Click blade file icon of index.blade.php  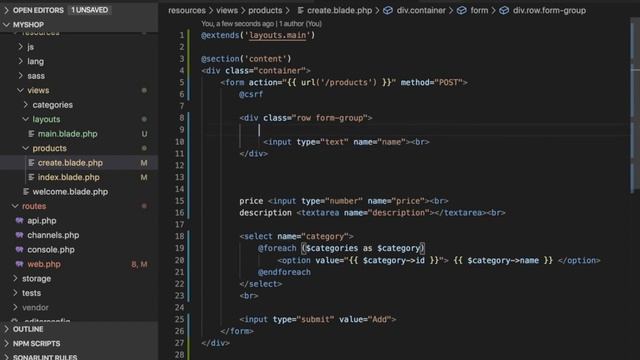(x=31, y=178)
